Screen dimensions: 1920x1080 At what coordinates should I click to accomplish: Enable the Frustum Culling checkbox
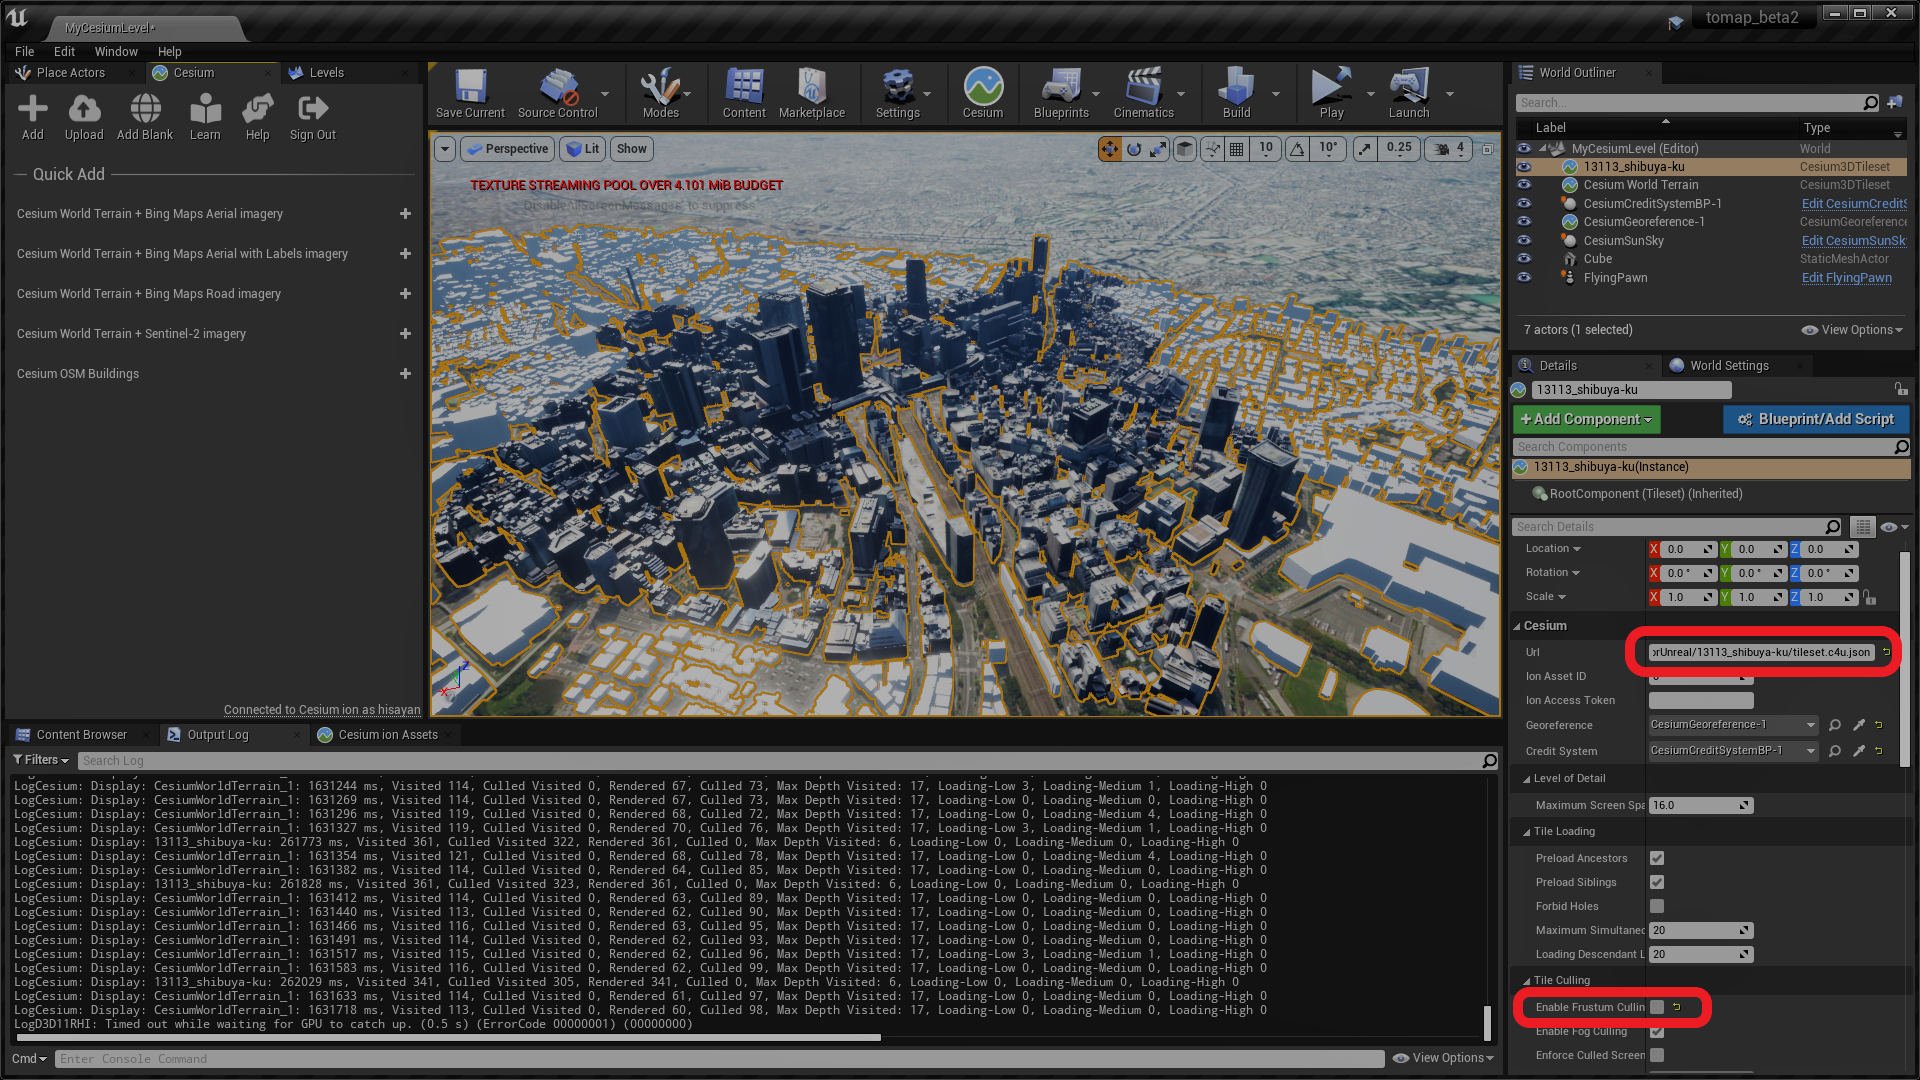[x=1657, y=1007]
